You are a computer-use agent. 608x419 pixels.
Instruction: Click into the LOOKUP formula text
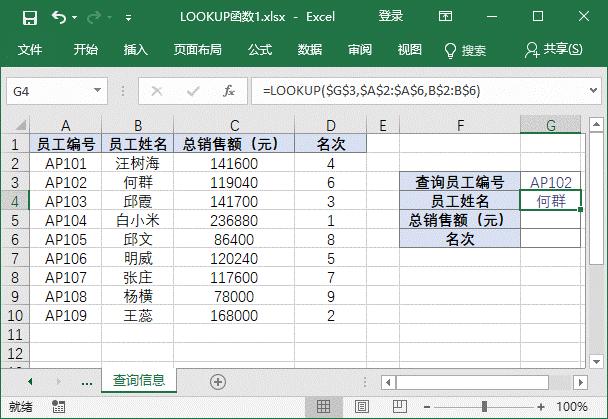[x=371, y=91]
